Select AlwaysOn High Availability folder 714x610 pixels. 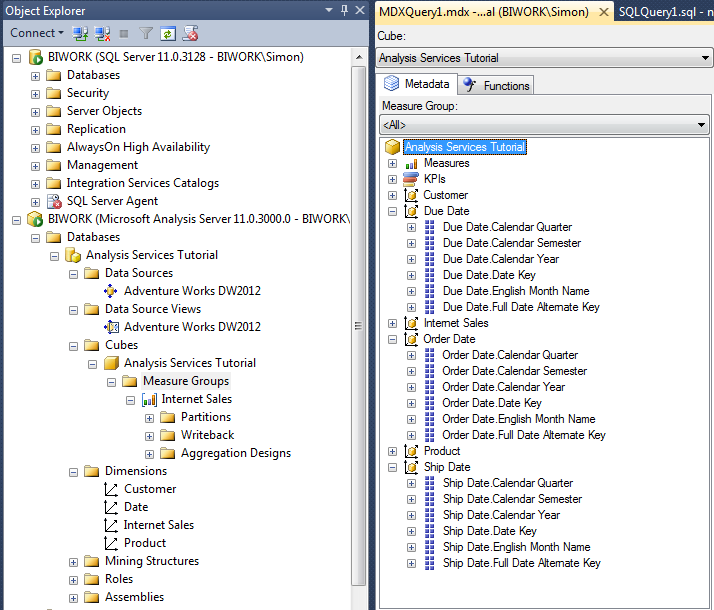point(138,147)
